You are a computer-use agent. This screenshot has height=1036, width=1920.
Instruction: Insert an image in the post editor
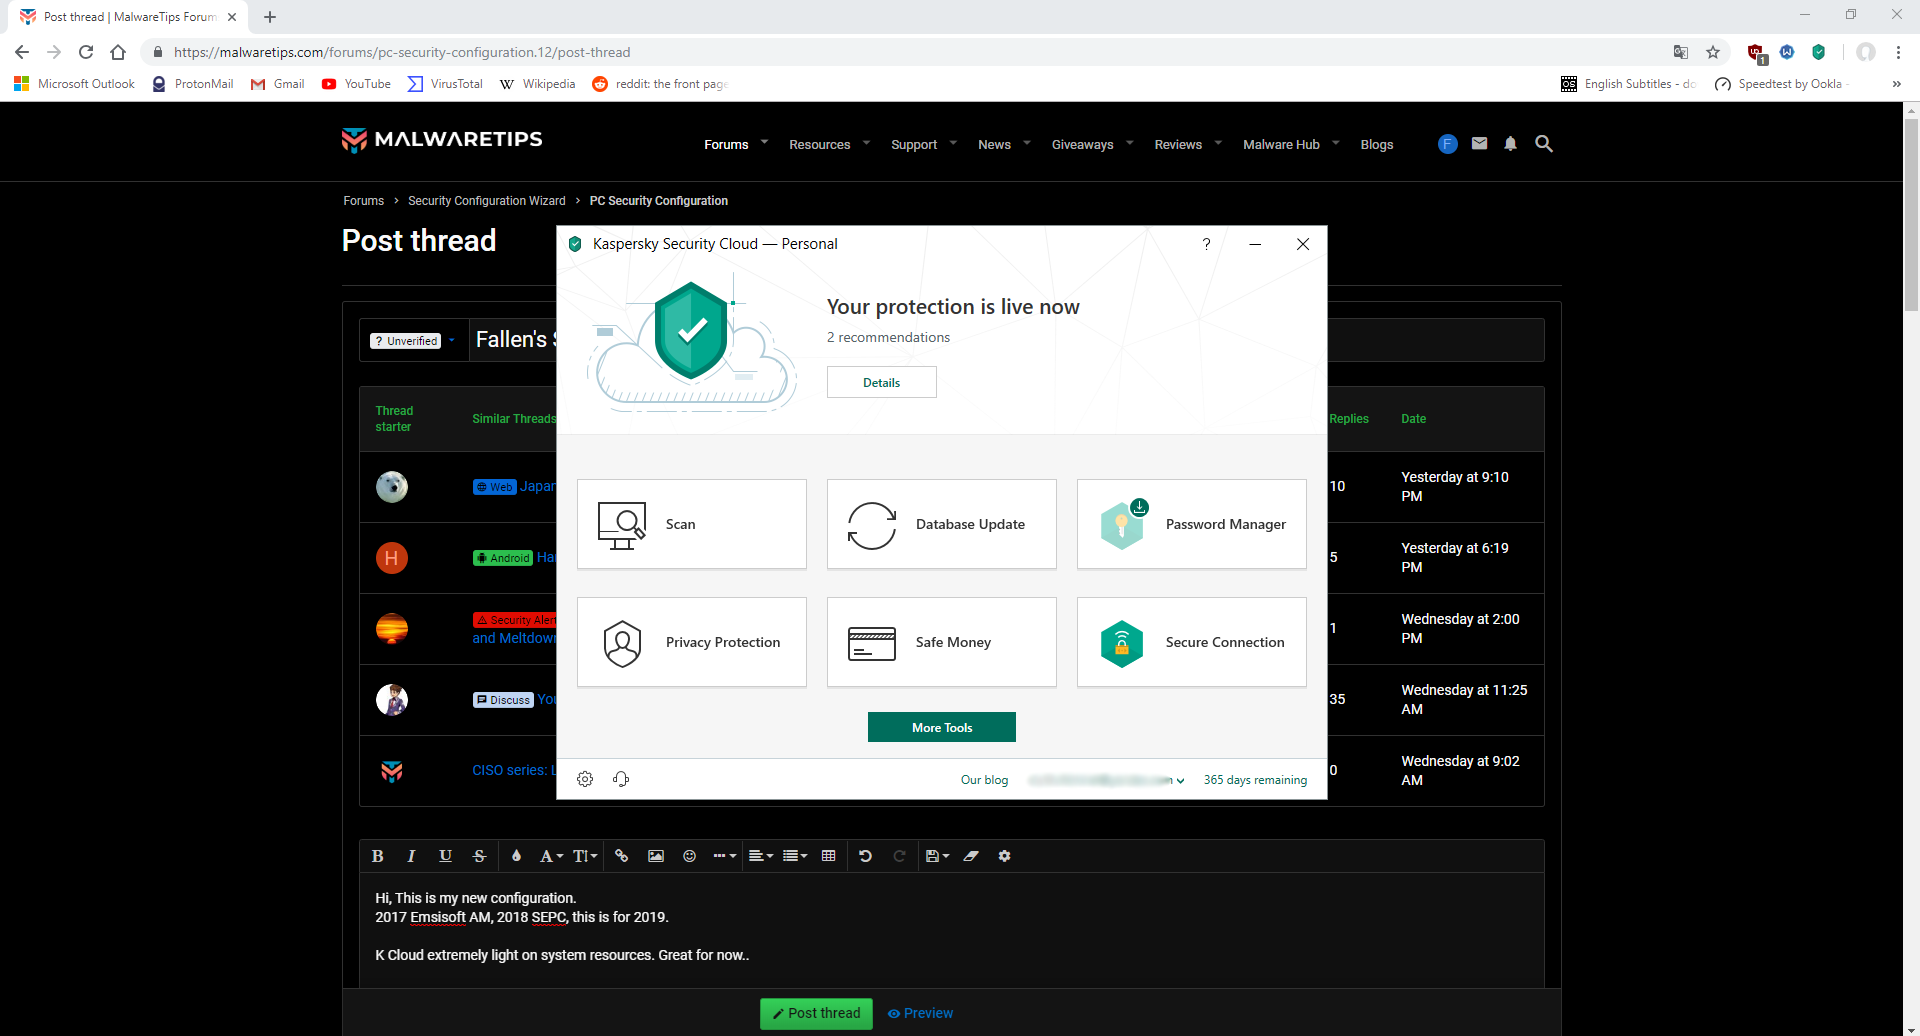pyautogui.click(x=656, y=856)
